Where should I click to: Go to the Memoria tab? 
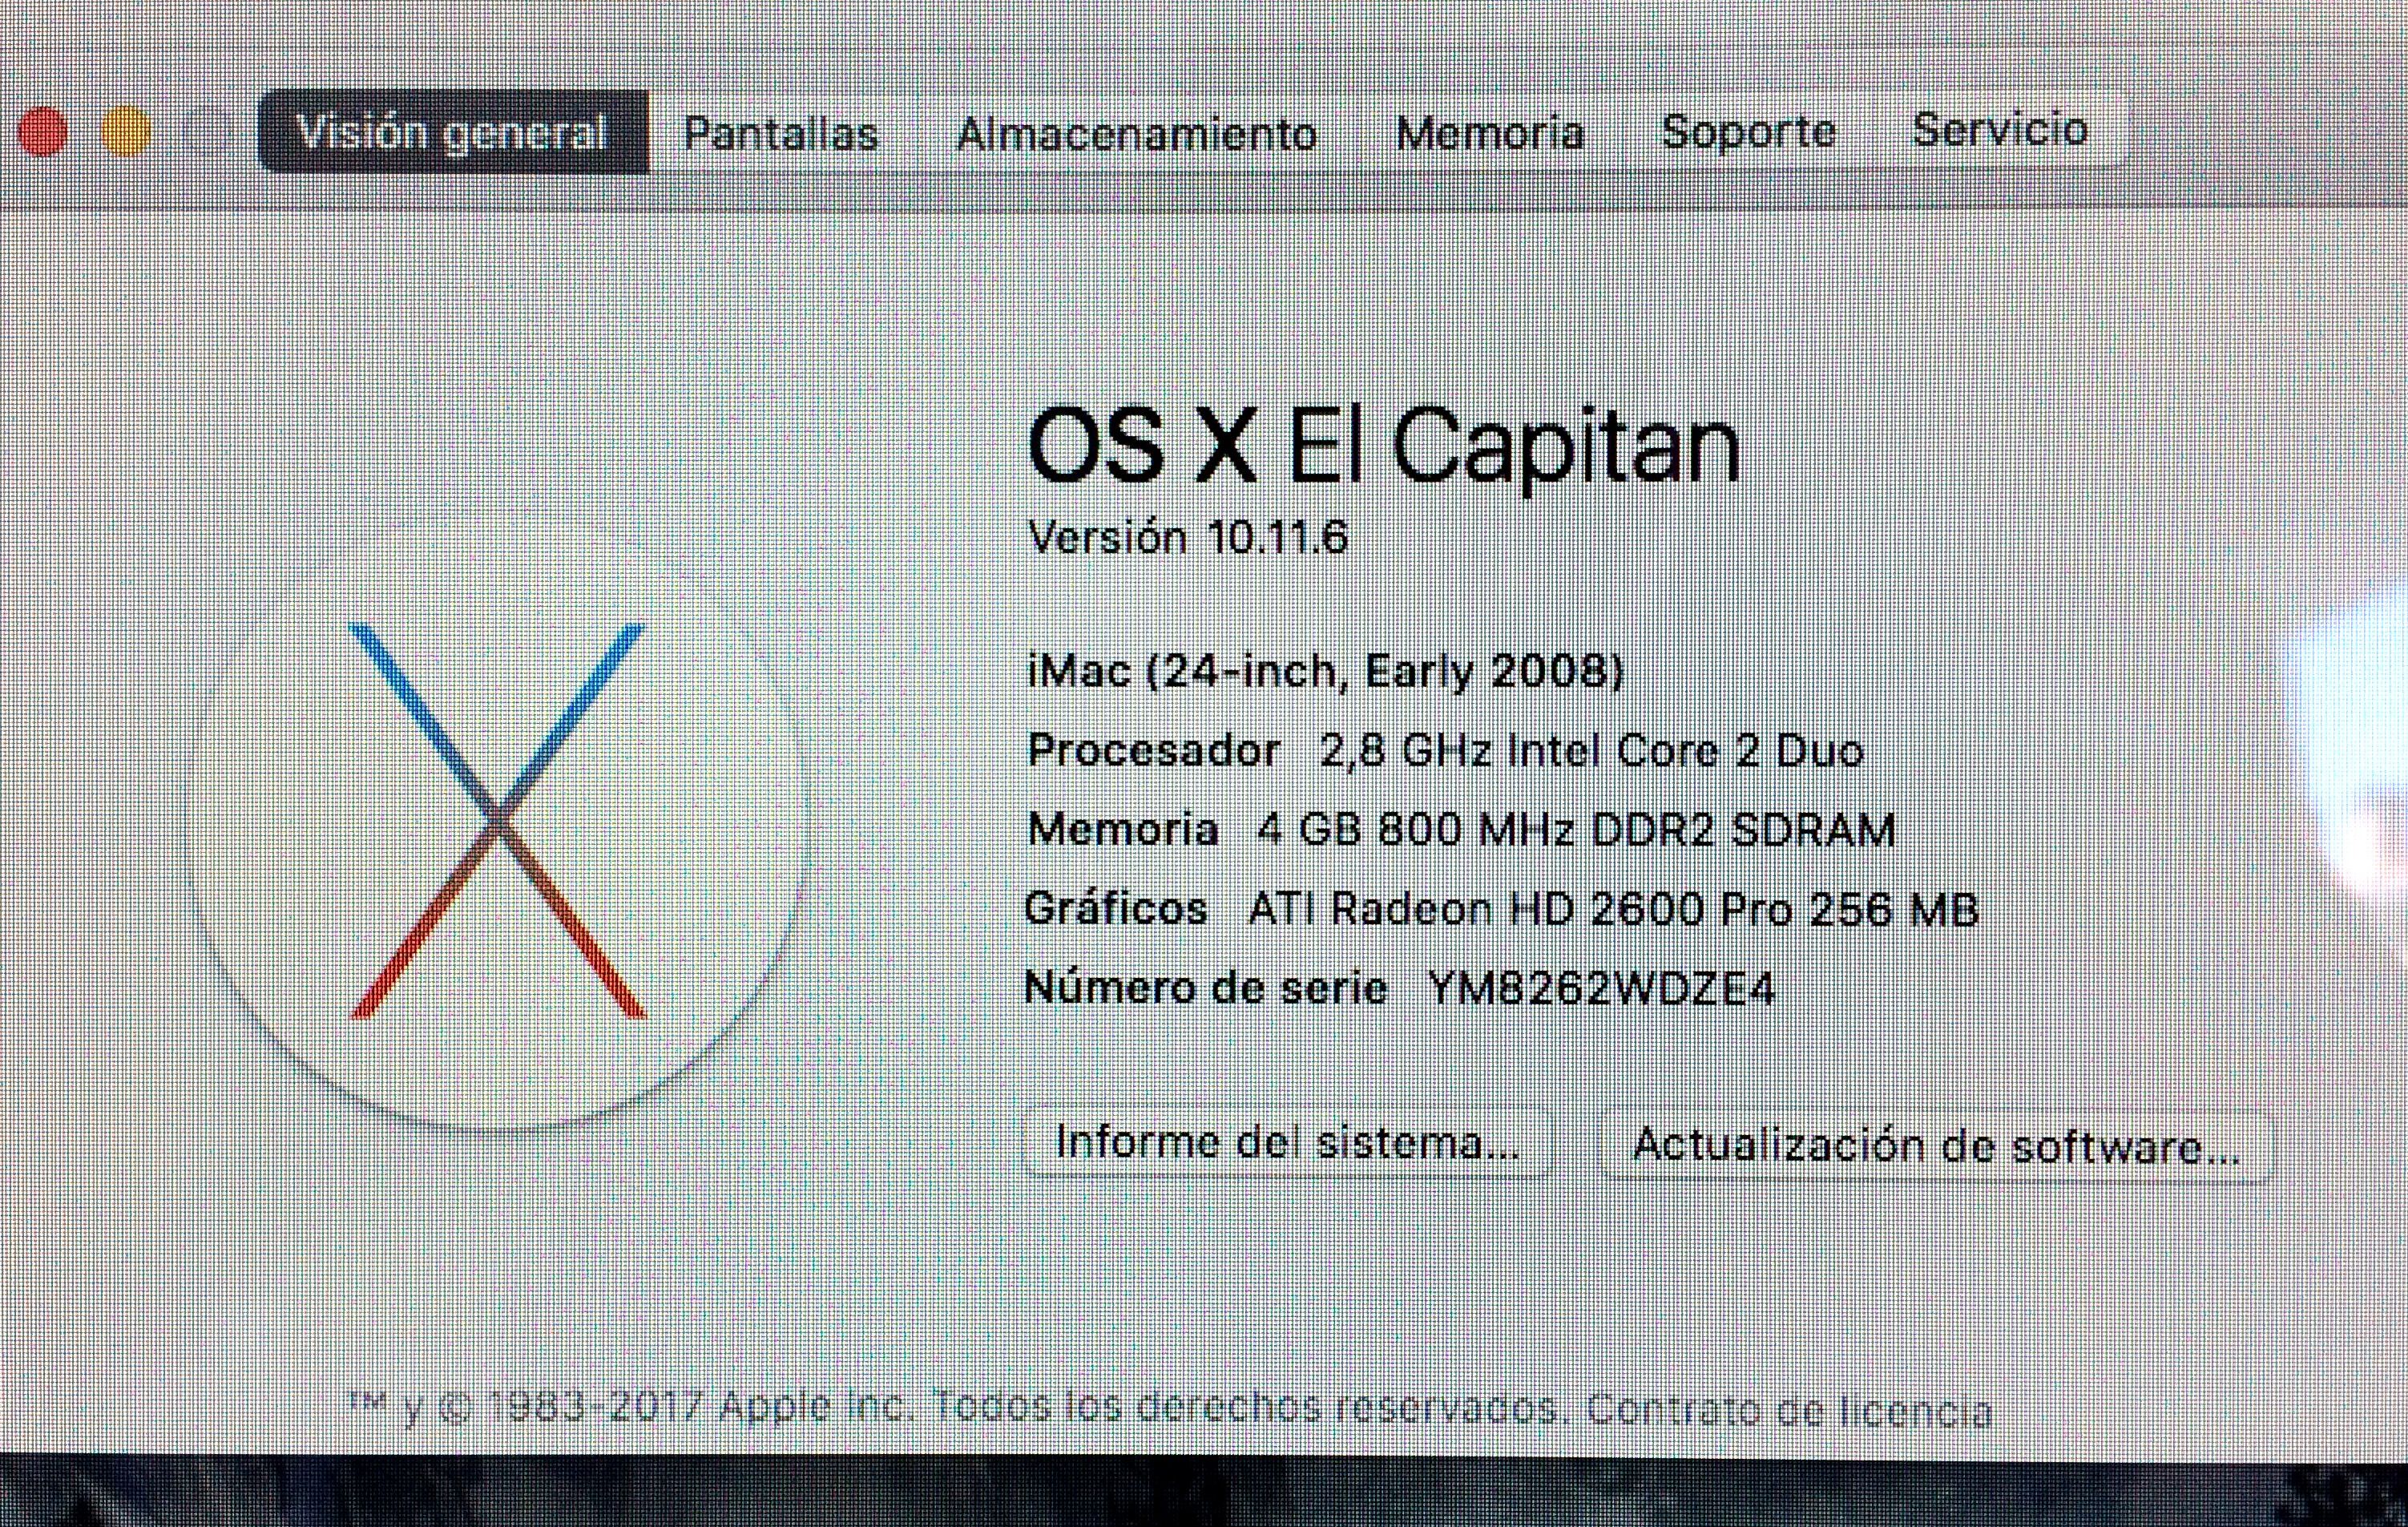[1490, 132]
